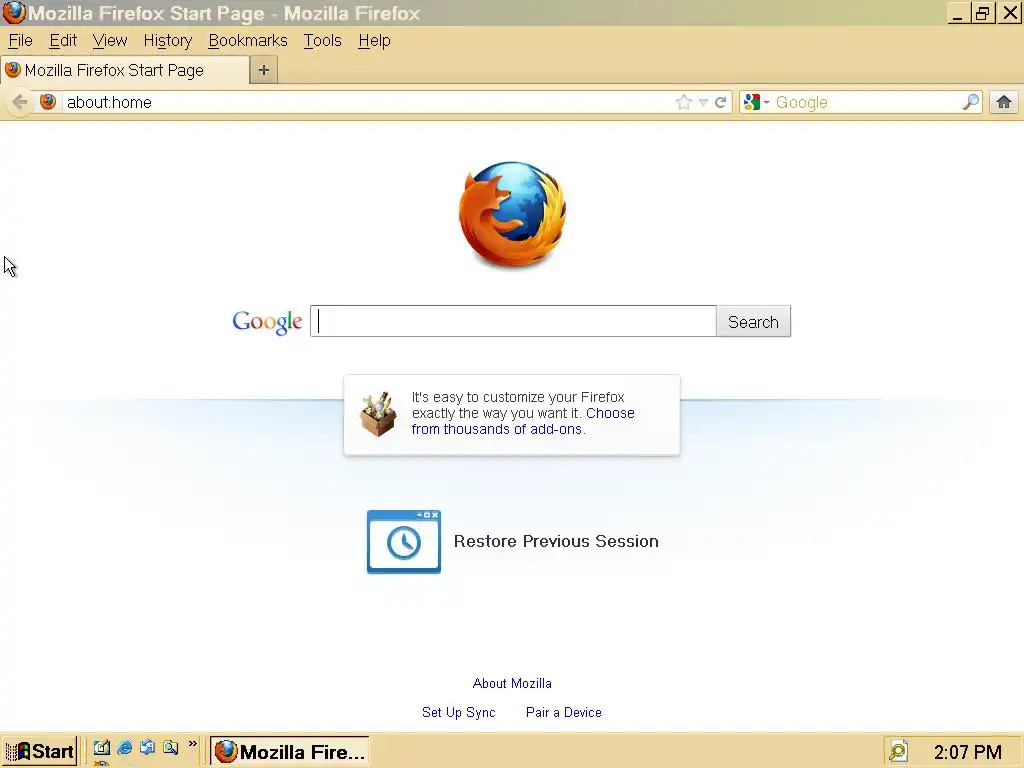The height and width of the screenshot is (768, 1024).
Task: Open the Bookmarks menu
Action: pos(248,40)
